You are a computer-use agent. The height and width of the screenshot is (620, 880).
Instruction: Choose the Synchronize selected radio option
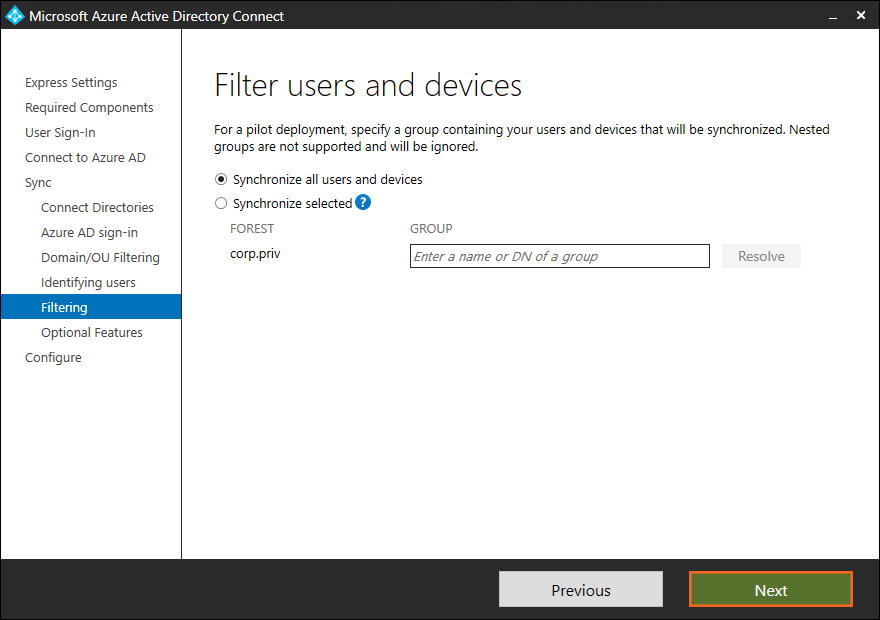[x=221, y=204]
